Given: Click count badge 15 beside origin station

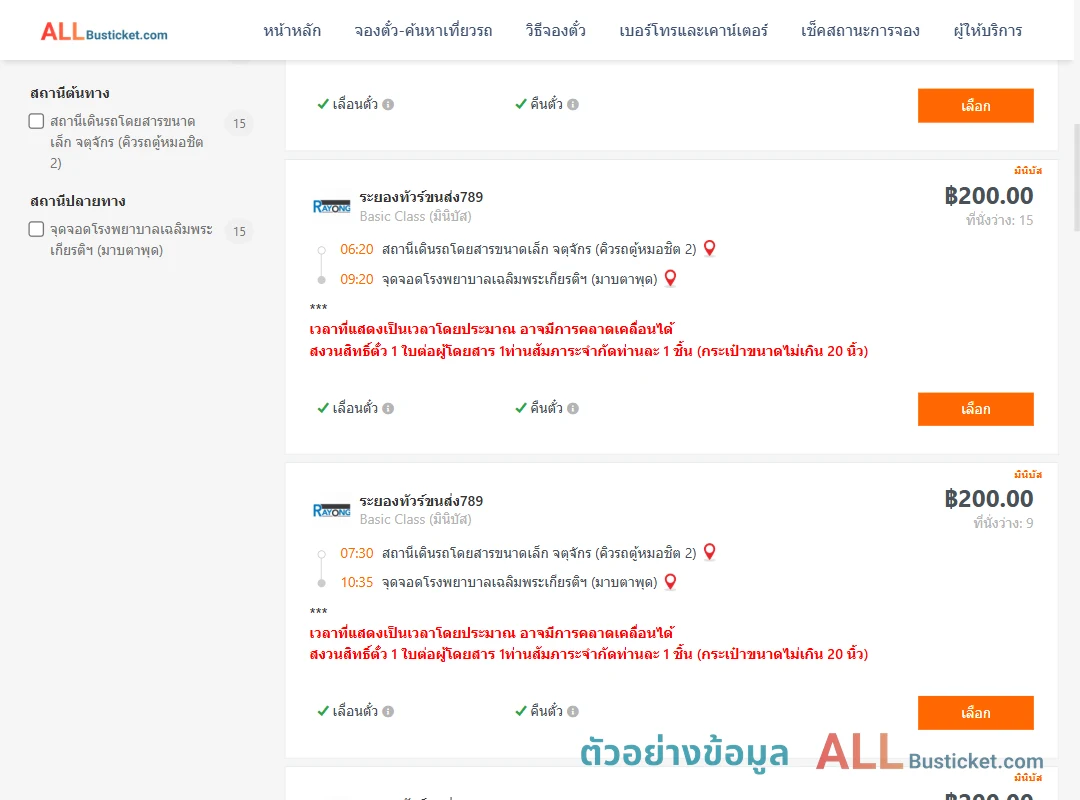Looking at the screenshot, I should (239, 123).
